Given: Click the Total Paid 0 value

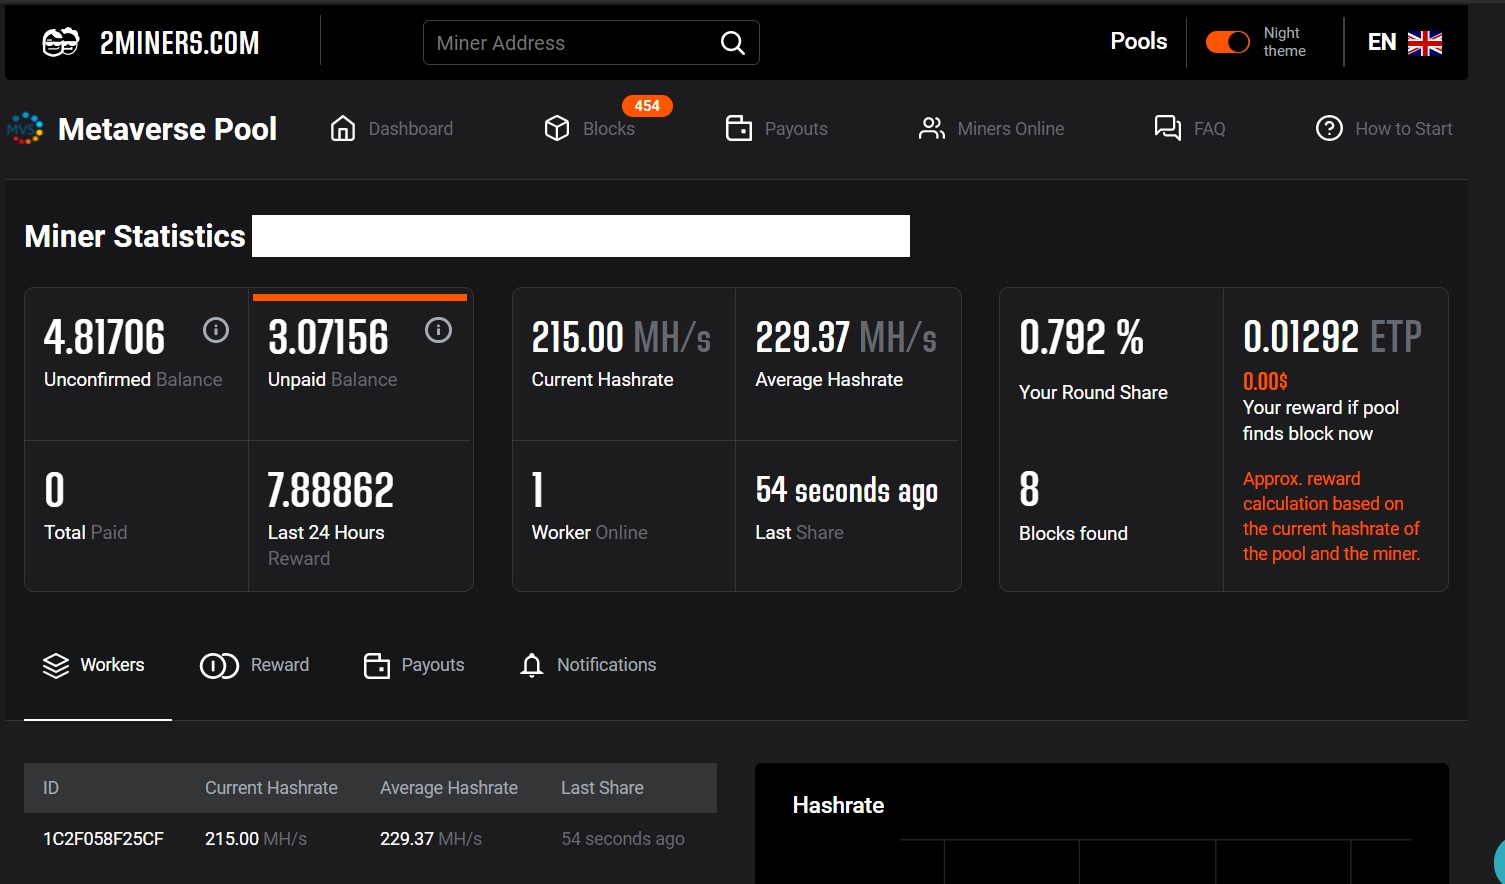Looking at the screenshot, I should 55,491.
